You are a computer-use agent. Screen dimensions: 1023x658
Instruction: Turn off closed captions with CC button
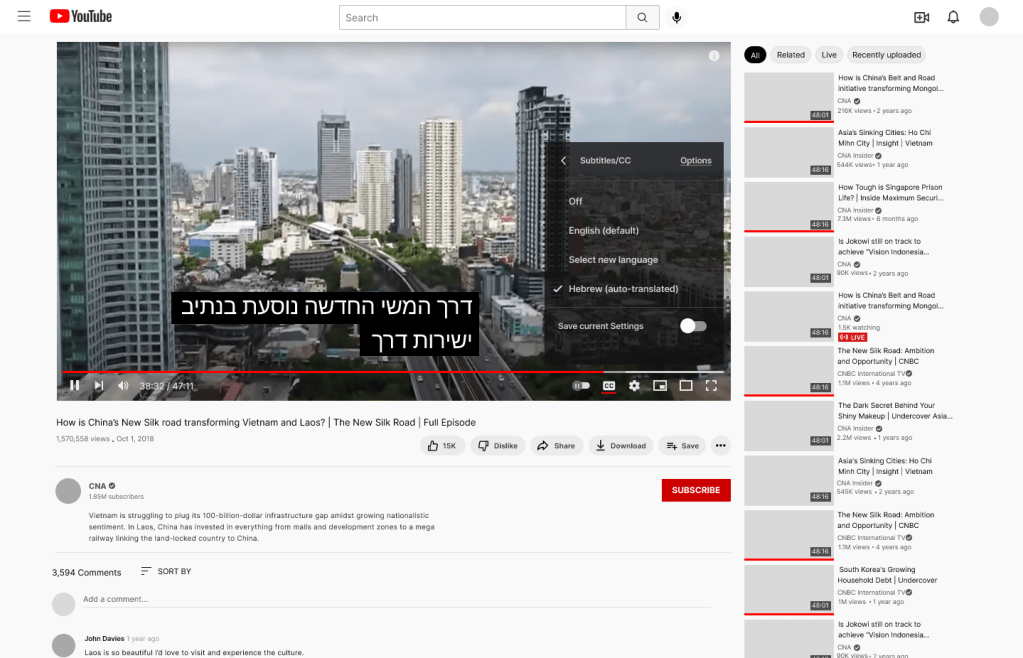608,385
